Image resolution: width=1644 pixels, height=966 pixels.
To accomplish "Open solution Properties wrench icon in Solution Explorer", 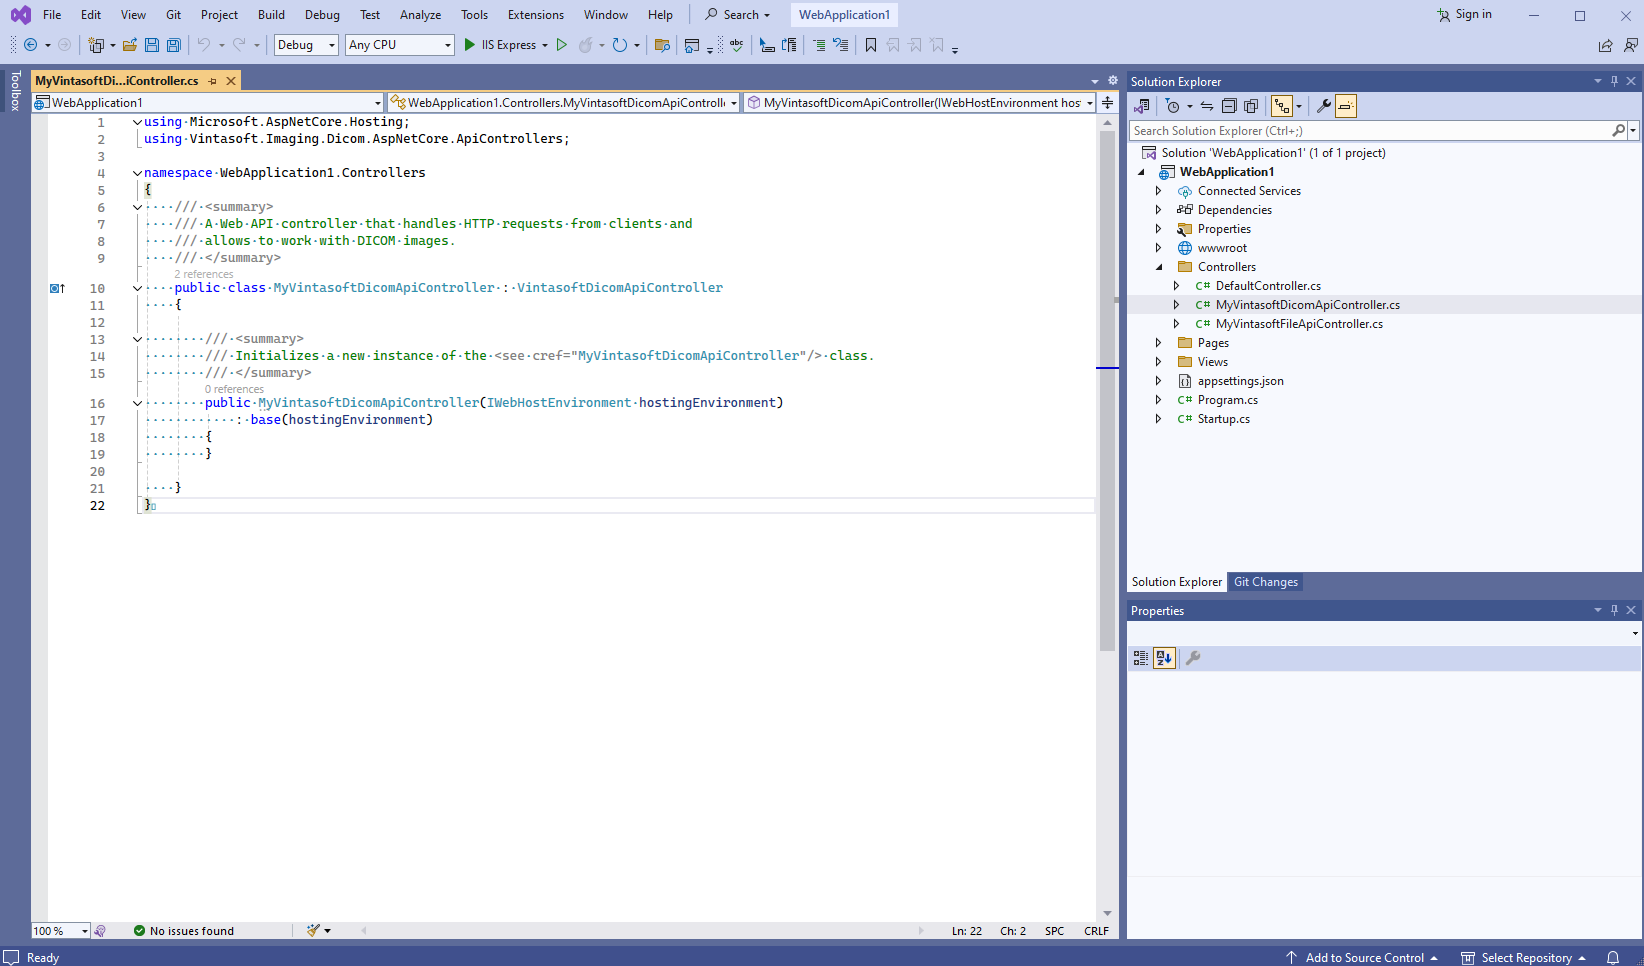I will [1323, 106].
